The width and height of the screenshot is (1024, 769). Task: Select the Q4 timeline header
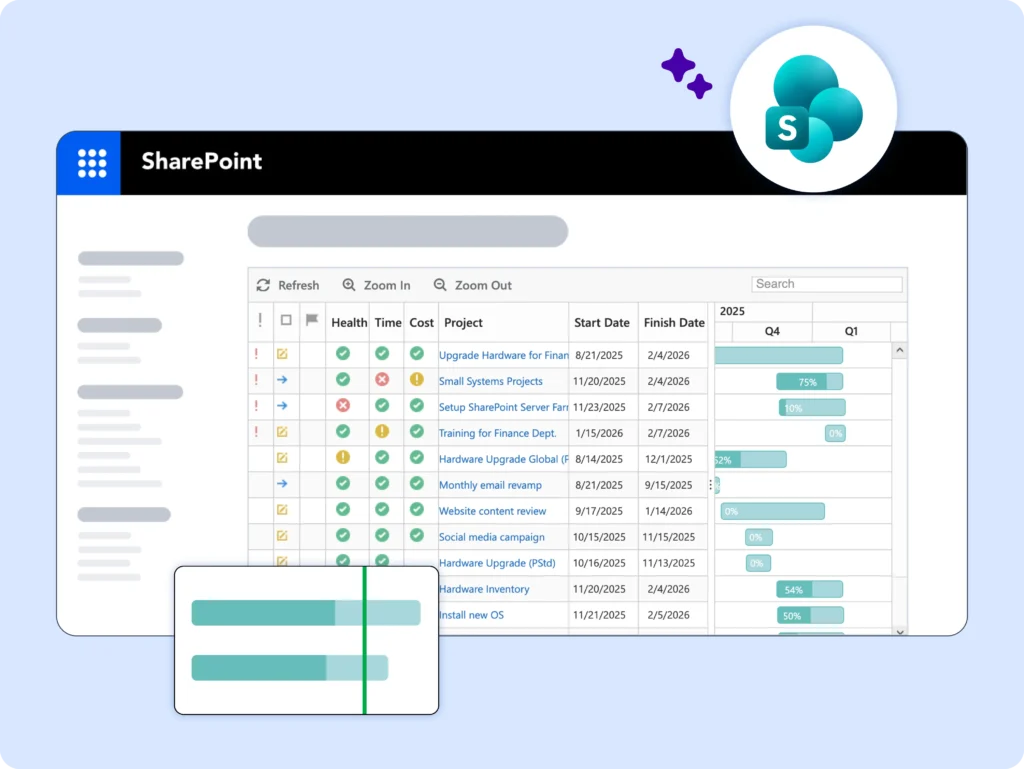(x=772, y=332)
